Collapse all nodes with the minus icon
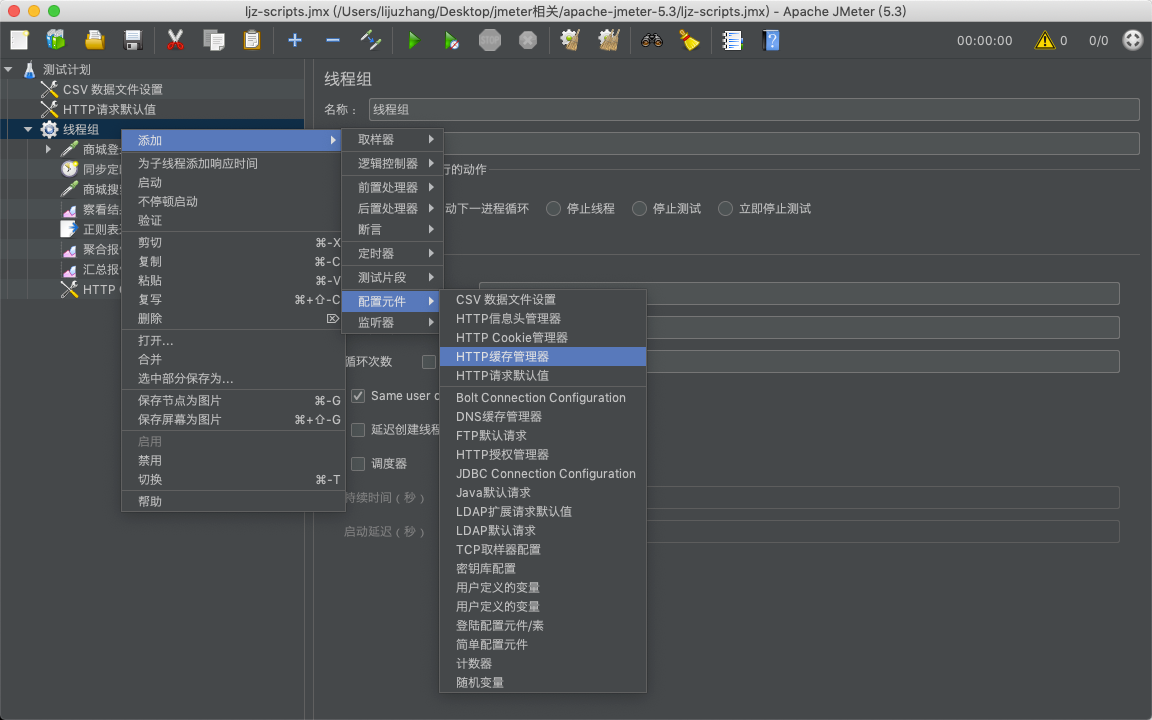The height and width of the screenshot is (720, 1152). pos(333,40)
